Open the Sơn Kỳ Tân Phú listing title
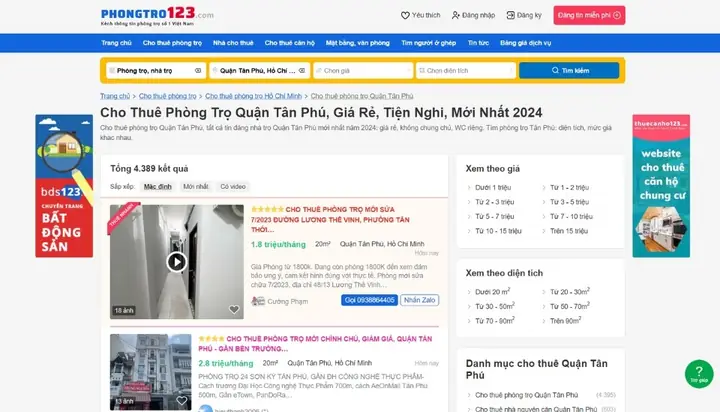This screenshot has width=720, height=412. [315, 344]
